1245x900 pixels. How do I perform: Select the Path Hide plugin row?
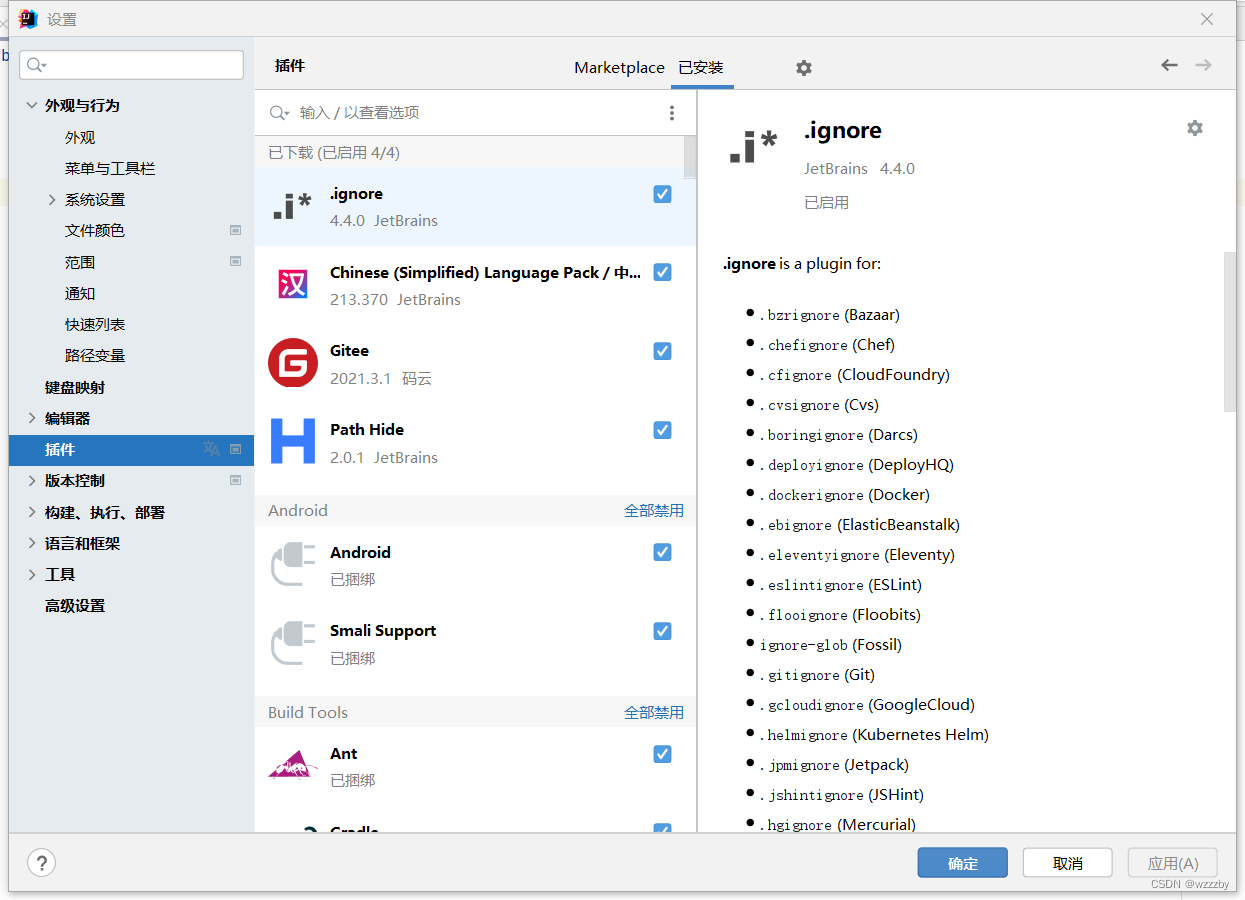[x=476, y=443]
